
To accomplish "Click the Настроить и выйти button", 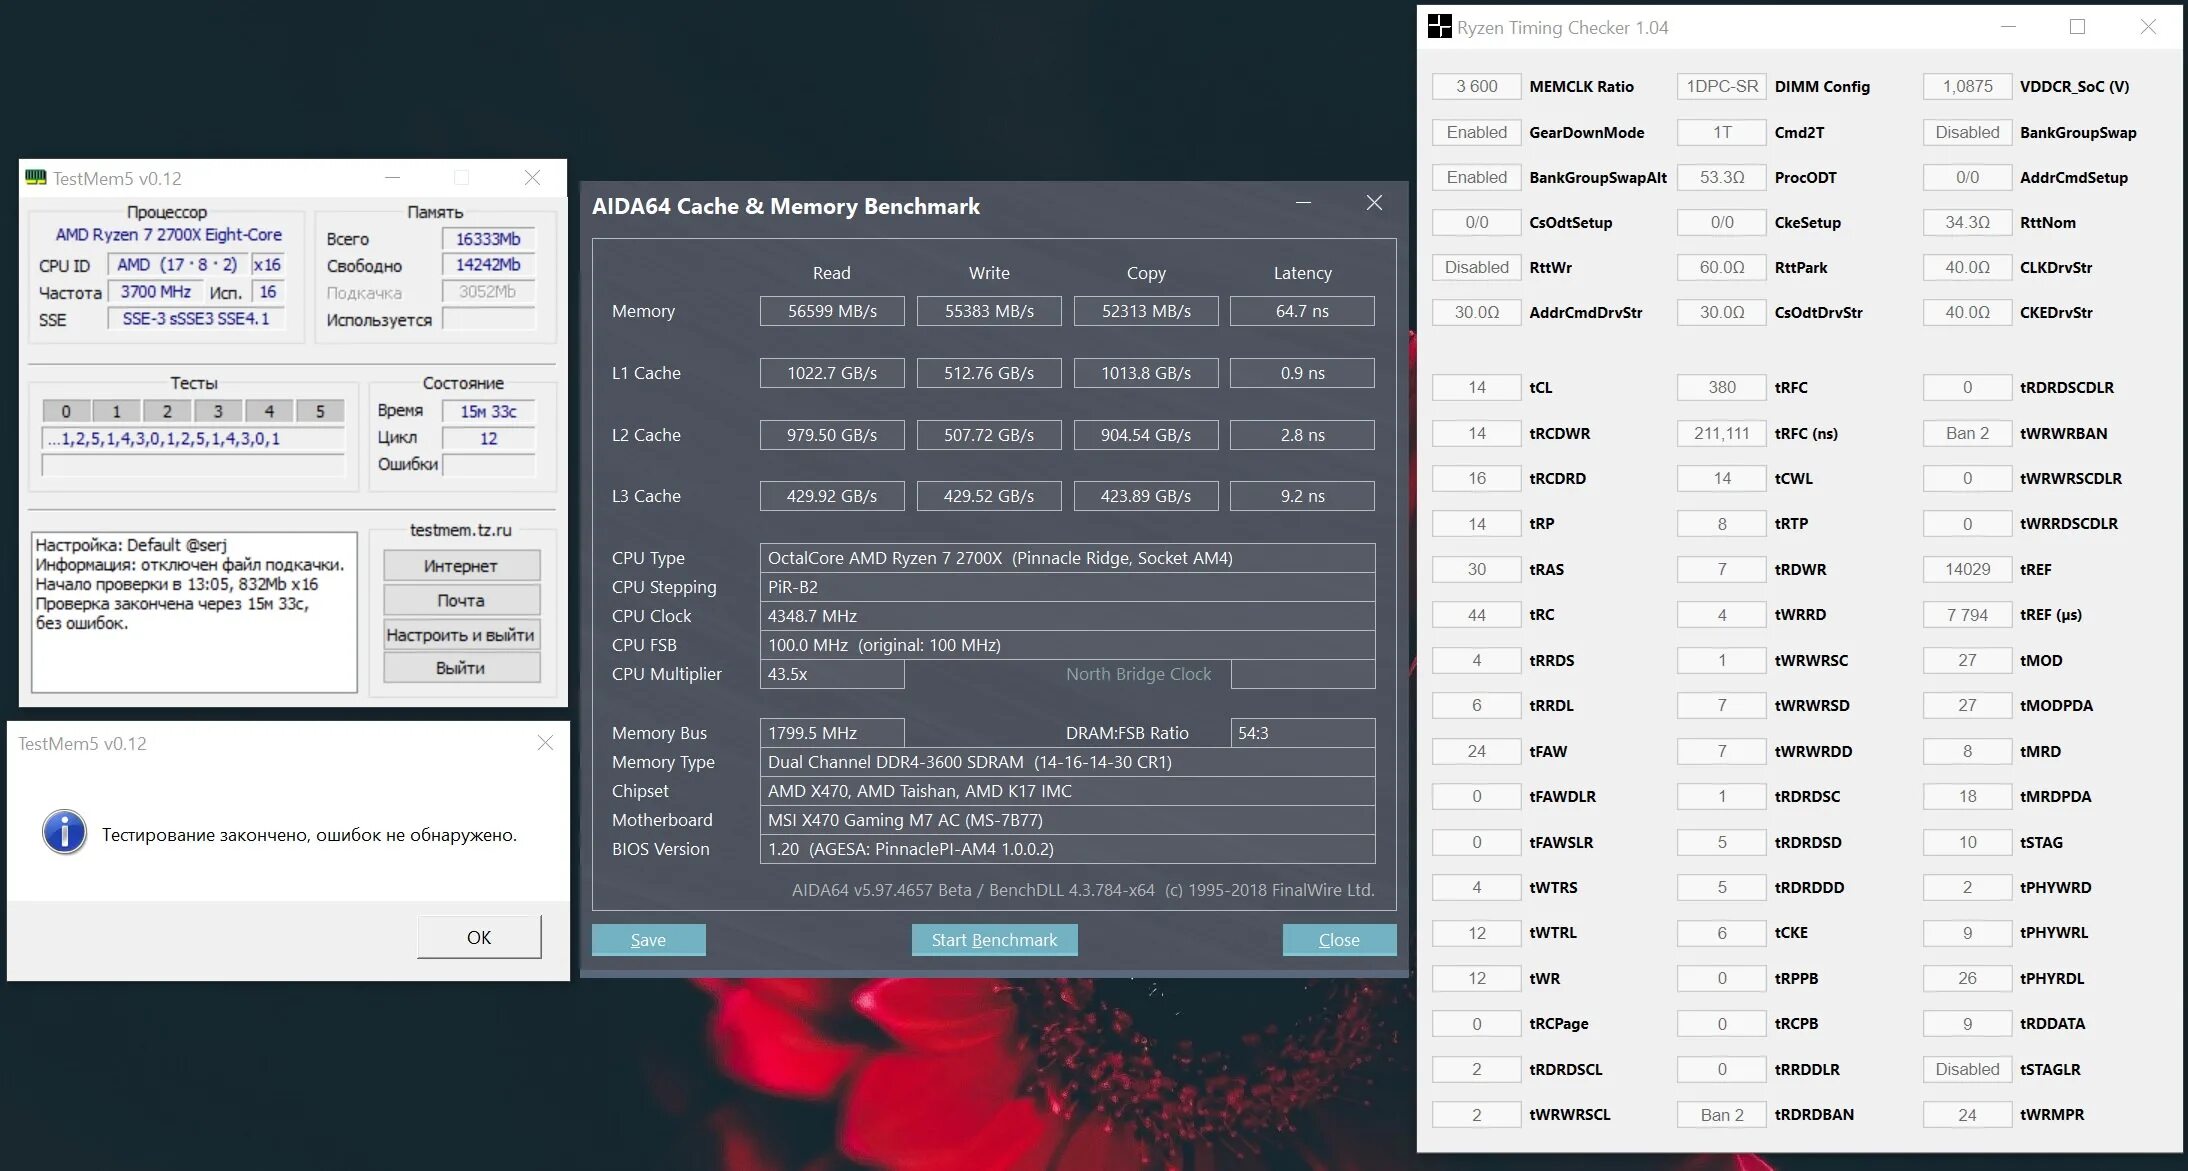I will coord(460,634).
